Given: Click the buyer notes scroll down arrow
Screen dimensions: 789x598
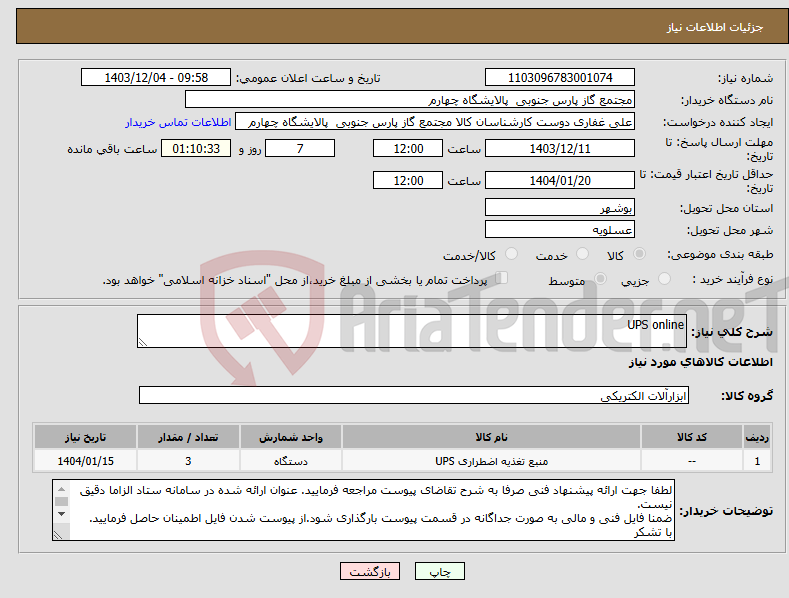Looking at the screenshot, I should [x=61, y=513].
